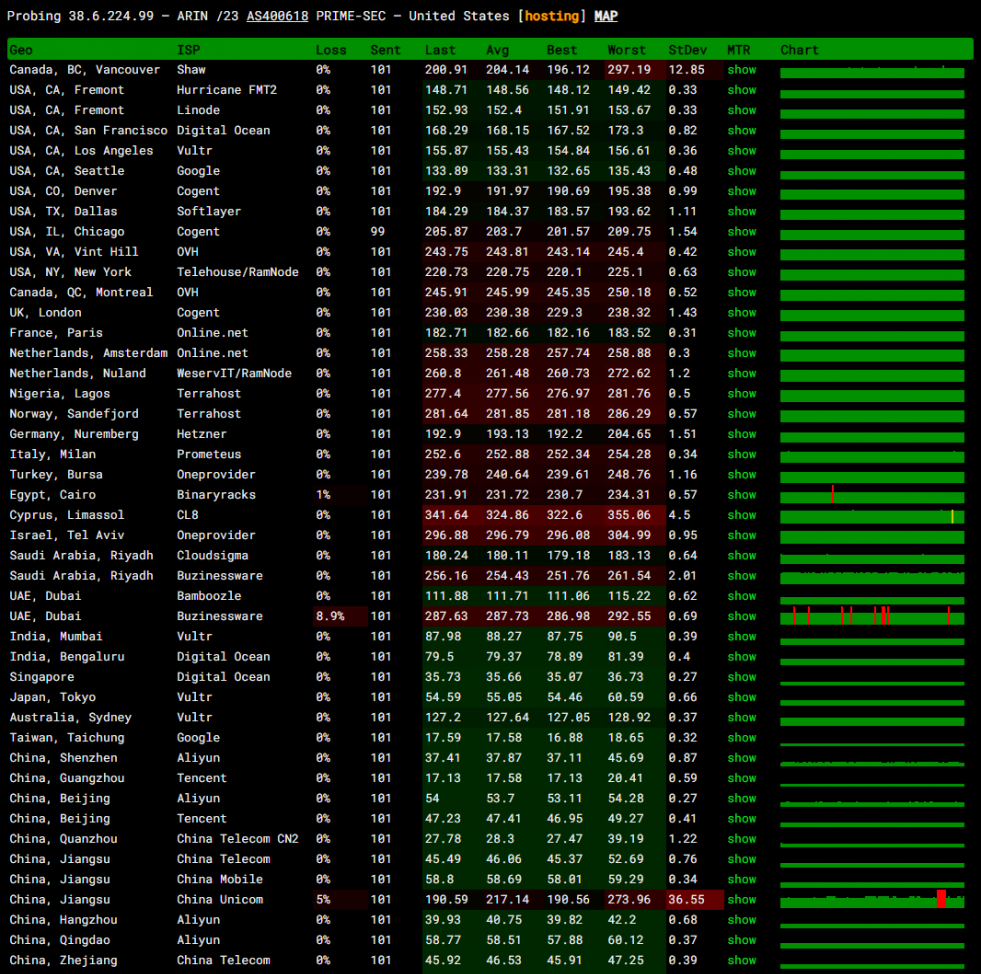Image resolution: width=981 pixels, height=974 pixels.
Task: Show MTR for Bengaluru Digital Ocean
Action: click(x=741, y=657)
